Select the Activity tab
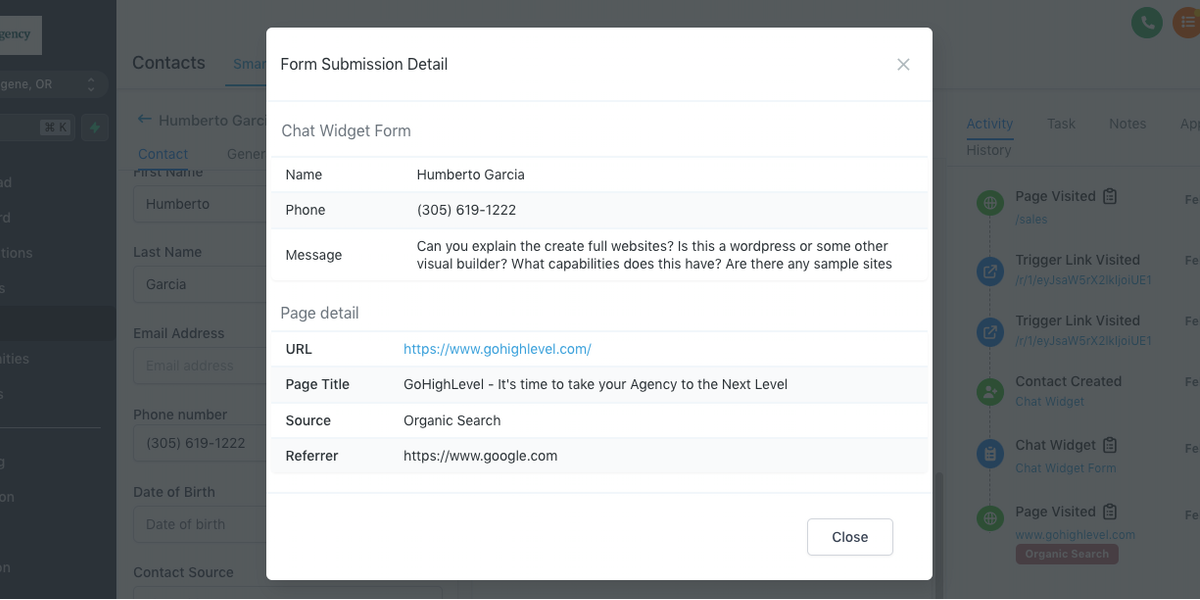This screenshot has width=1200, height=600. (989, 123)
